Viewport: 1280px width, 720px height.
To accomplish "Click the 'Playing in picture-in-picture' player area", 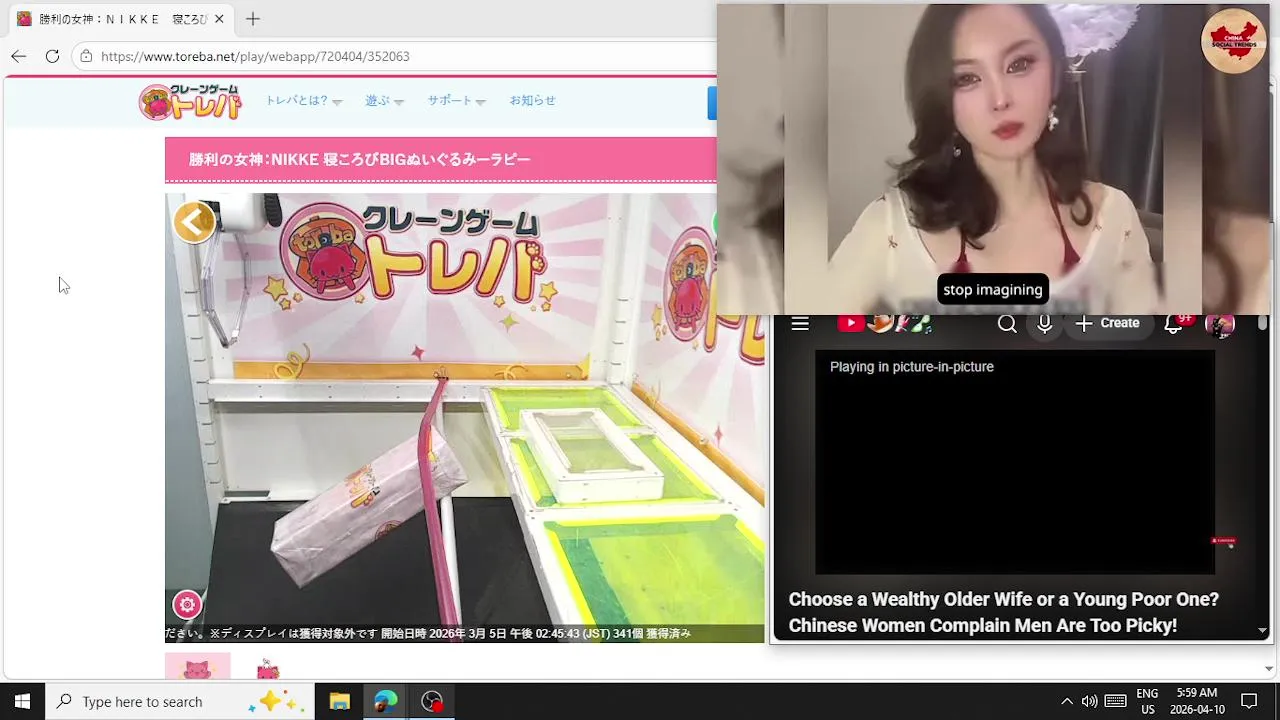I will (1015, 462).
